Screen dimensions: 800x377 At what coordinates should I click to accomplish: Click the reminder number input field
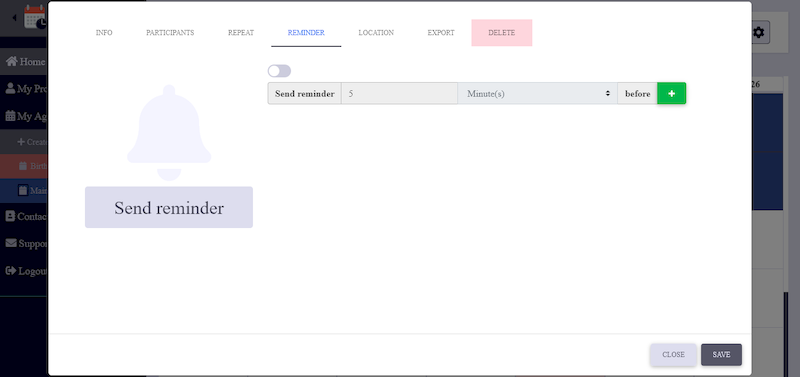pos(399,93)
